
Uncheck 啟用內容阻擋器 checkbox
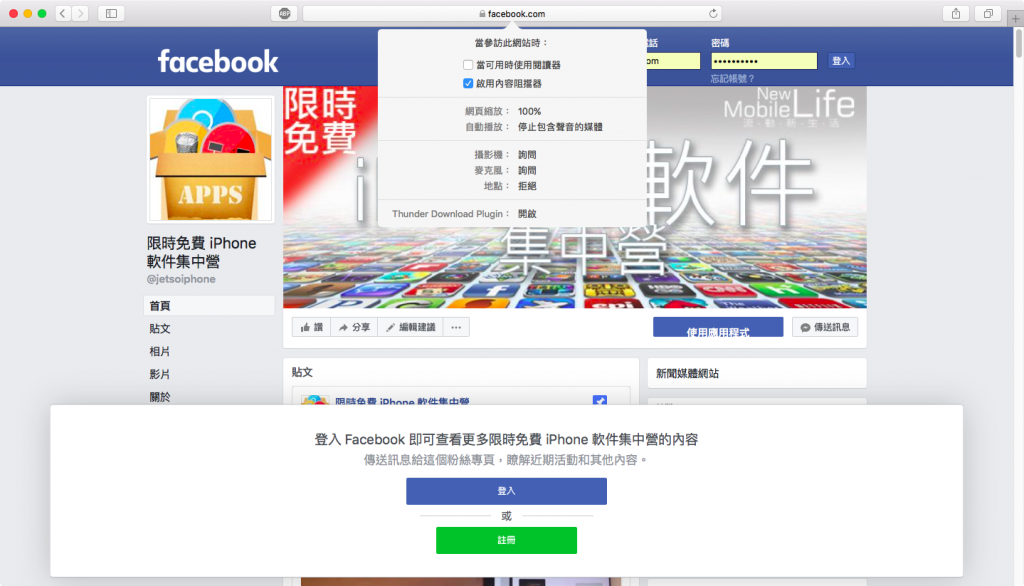[468, 83]
